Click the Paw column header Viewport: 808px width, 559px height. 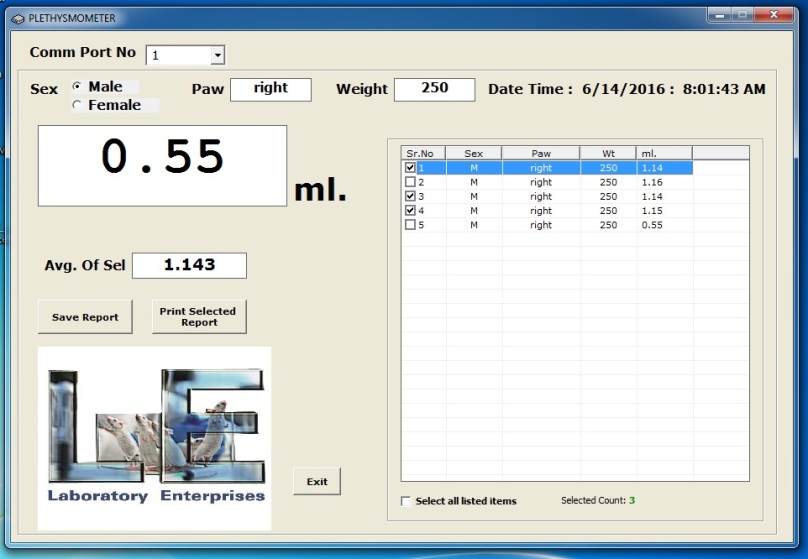pyautogui.click(x=541, y=153)
